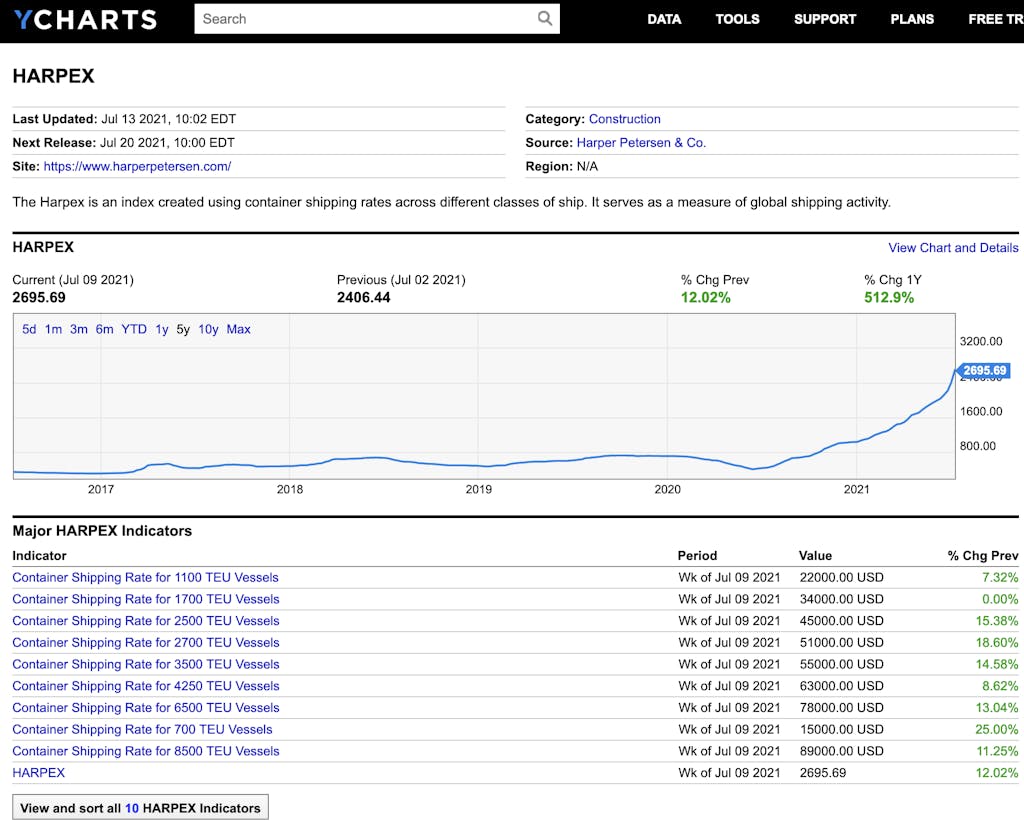Click the YCharts logo

pos(85,19)
